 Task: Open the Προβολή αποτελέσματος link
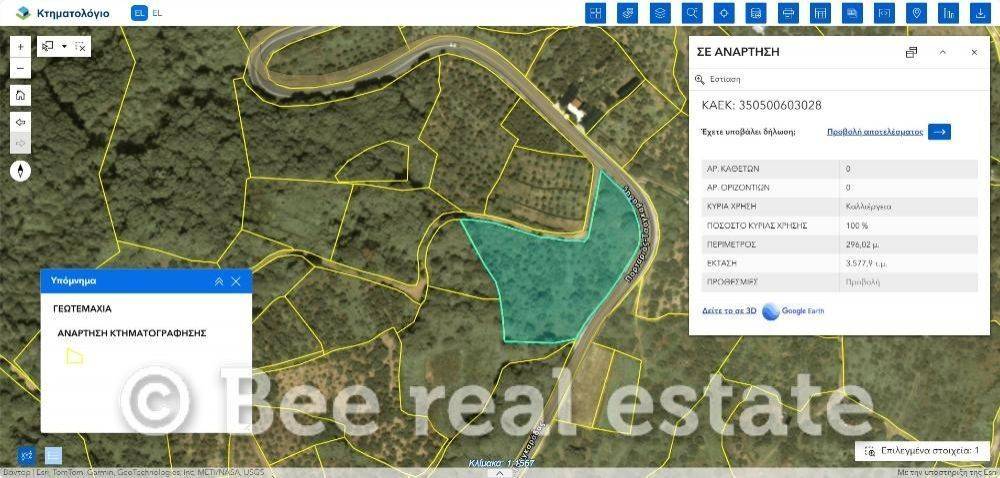click(874, 131)
